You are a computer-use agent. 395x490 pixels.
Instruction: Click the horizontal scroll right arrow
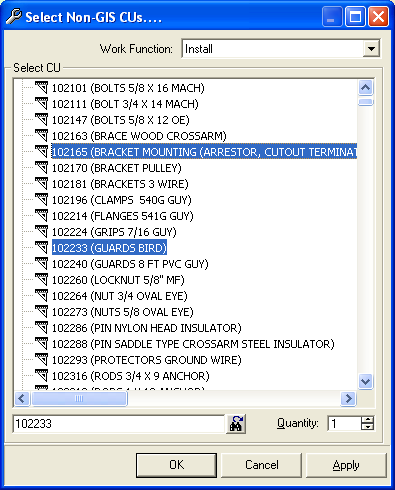point(348,398)
